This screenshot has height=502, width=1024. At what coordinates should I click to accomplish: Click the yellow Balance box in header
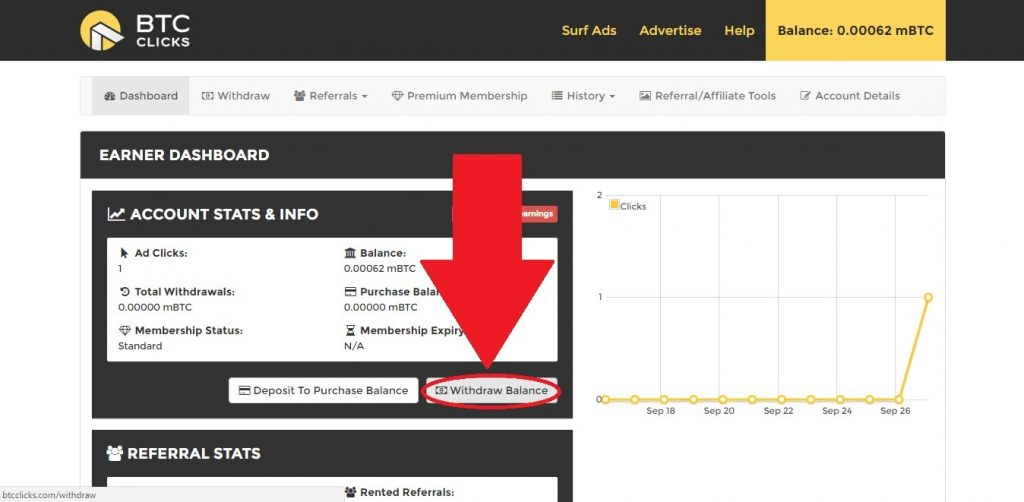click(x=855, y=30)
